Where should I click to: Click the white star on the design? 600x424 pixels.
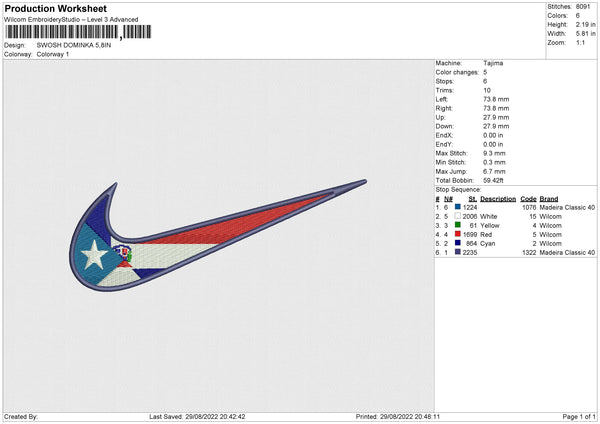point(94,254)
